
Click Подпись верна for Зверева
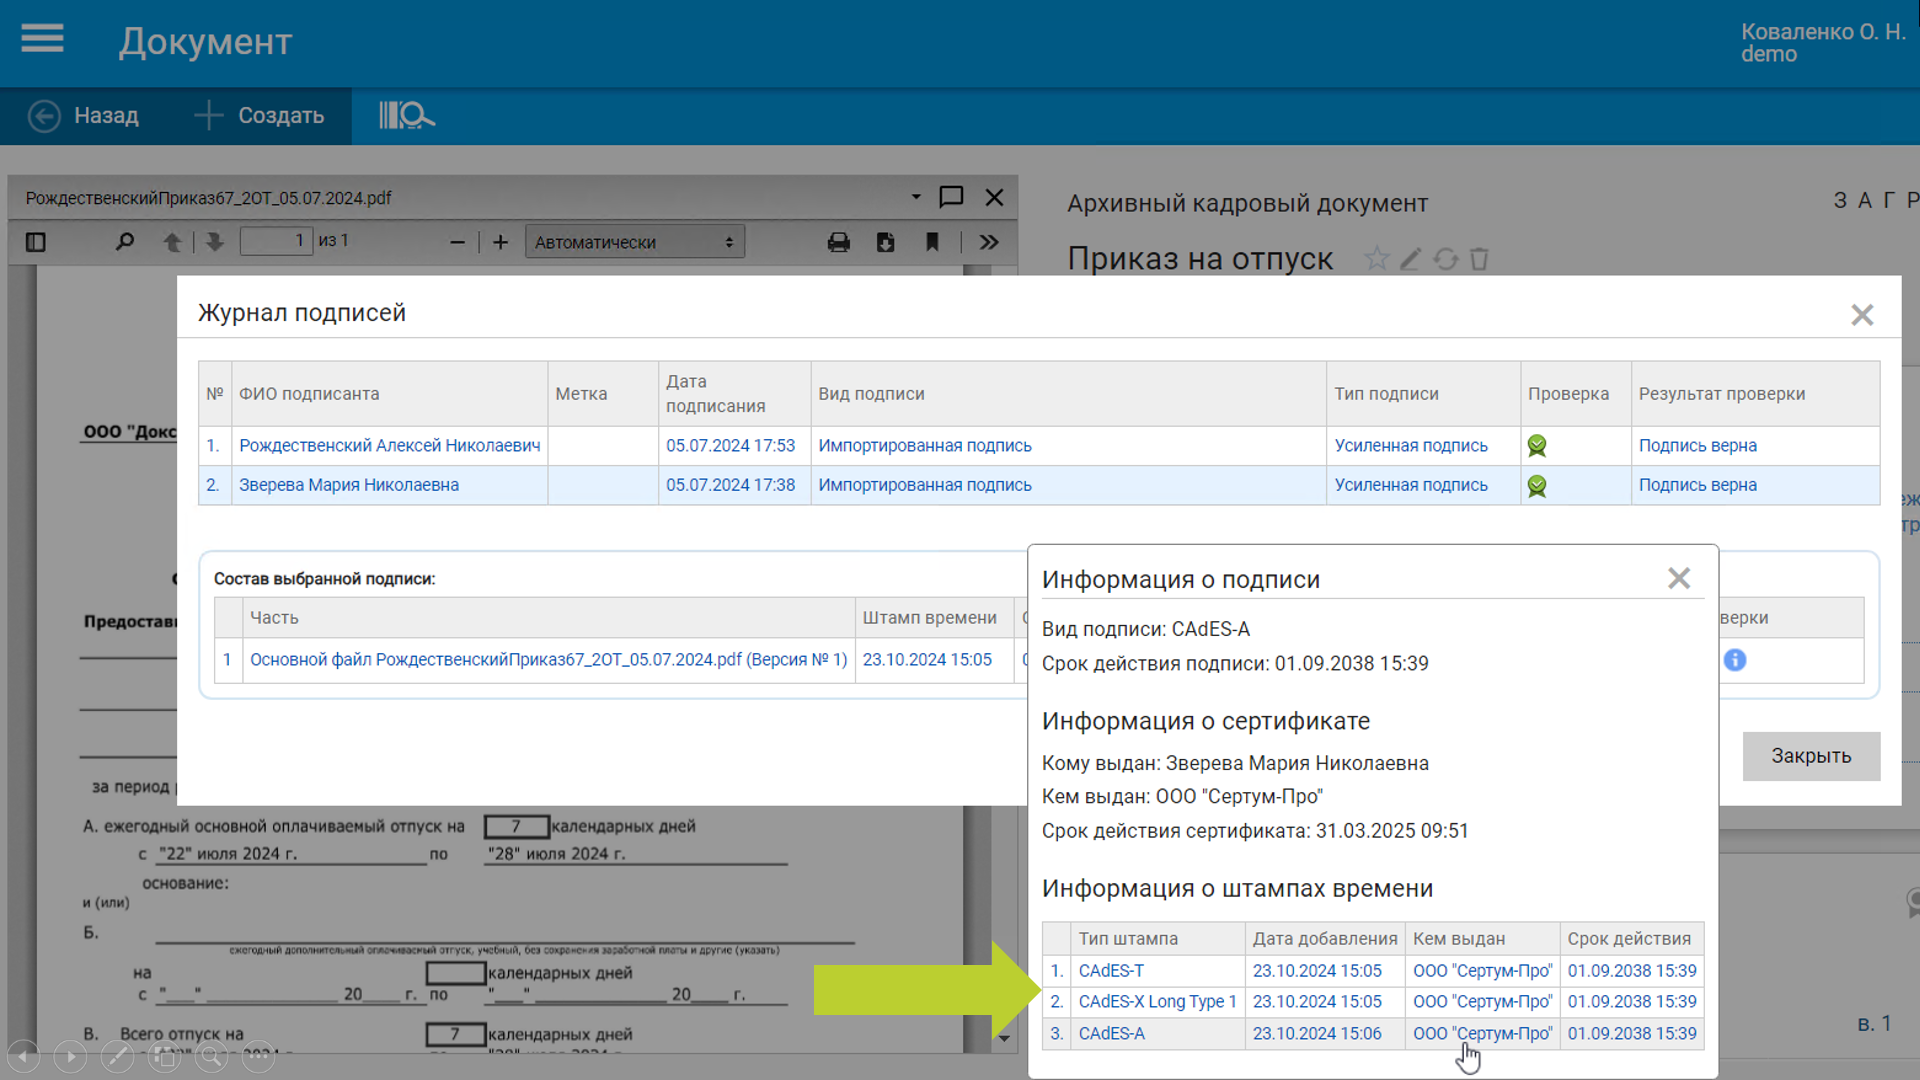click(1697, 485)
